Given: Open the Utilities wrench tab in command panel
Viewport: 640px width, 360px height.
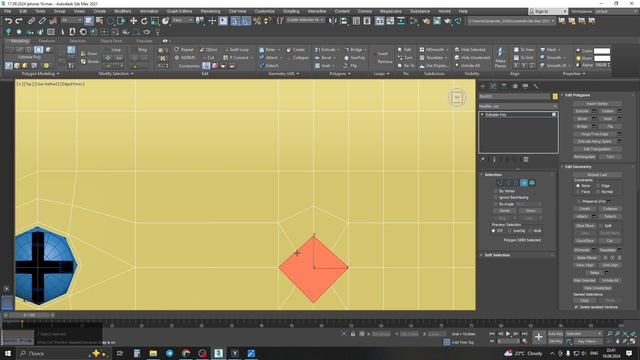Looking at the screenshot, I should (x=536, y=86).
